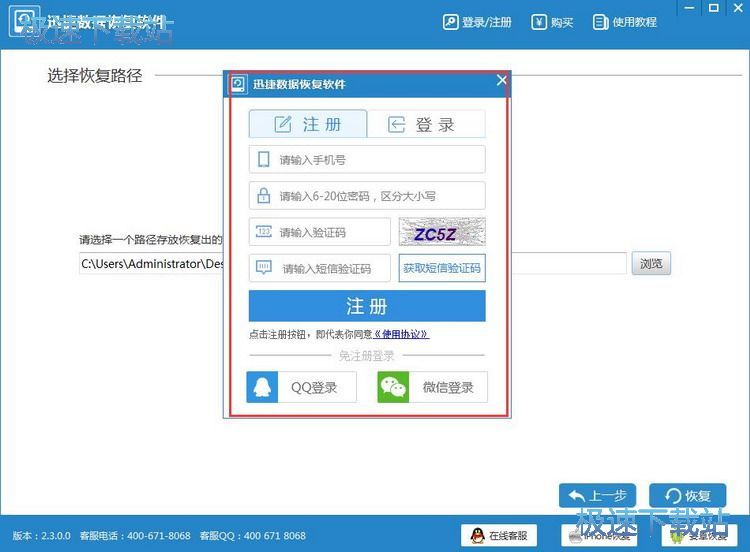Click the yen icon beside 购买
The image size is (750, 552).
point(539,22)
